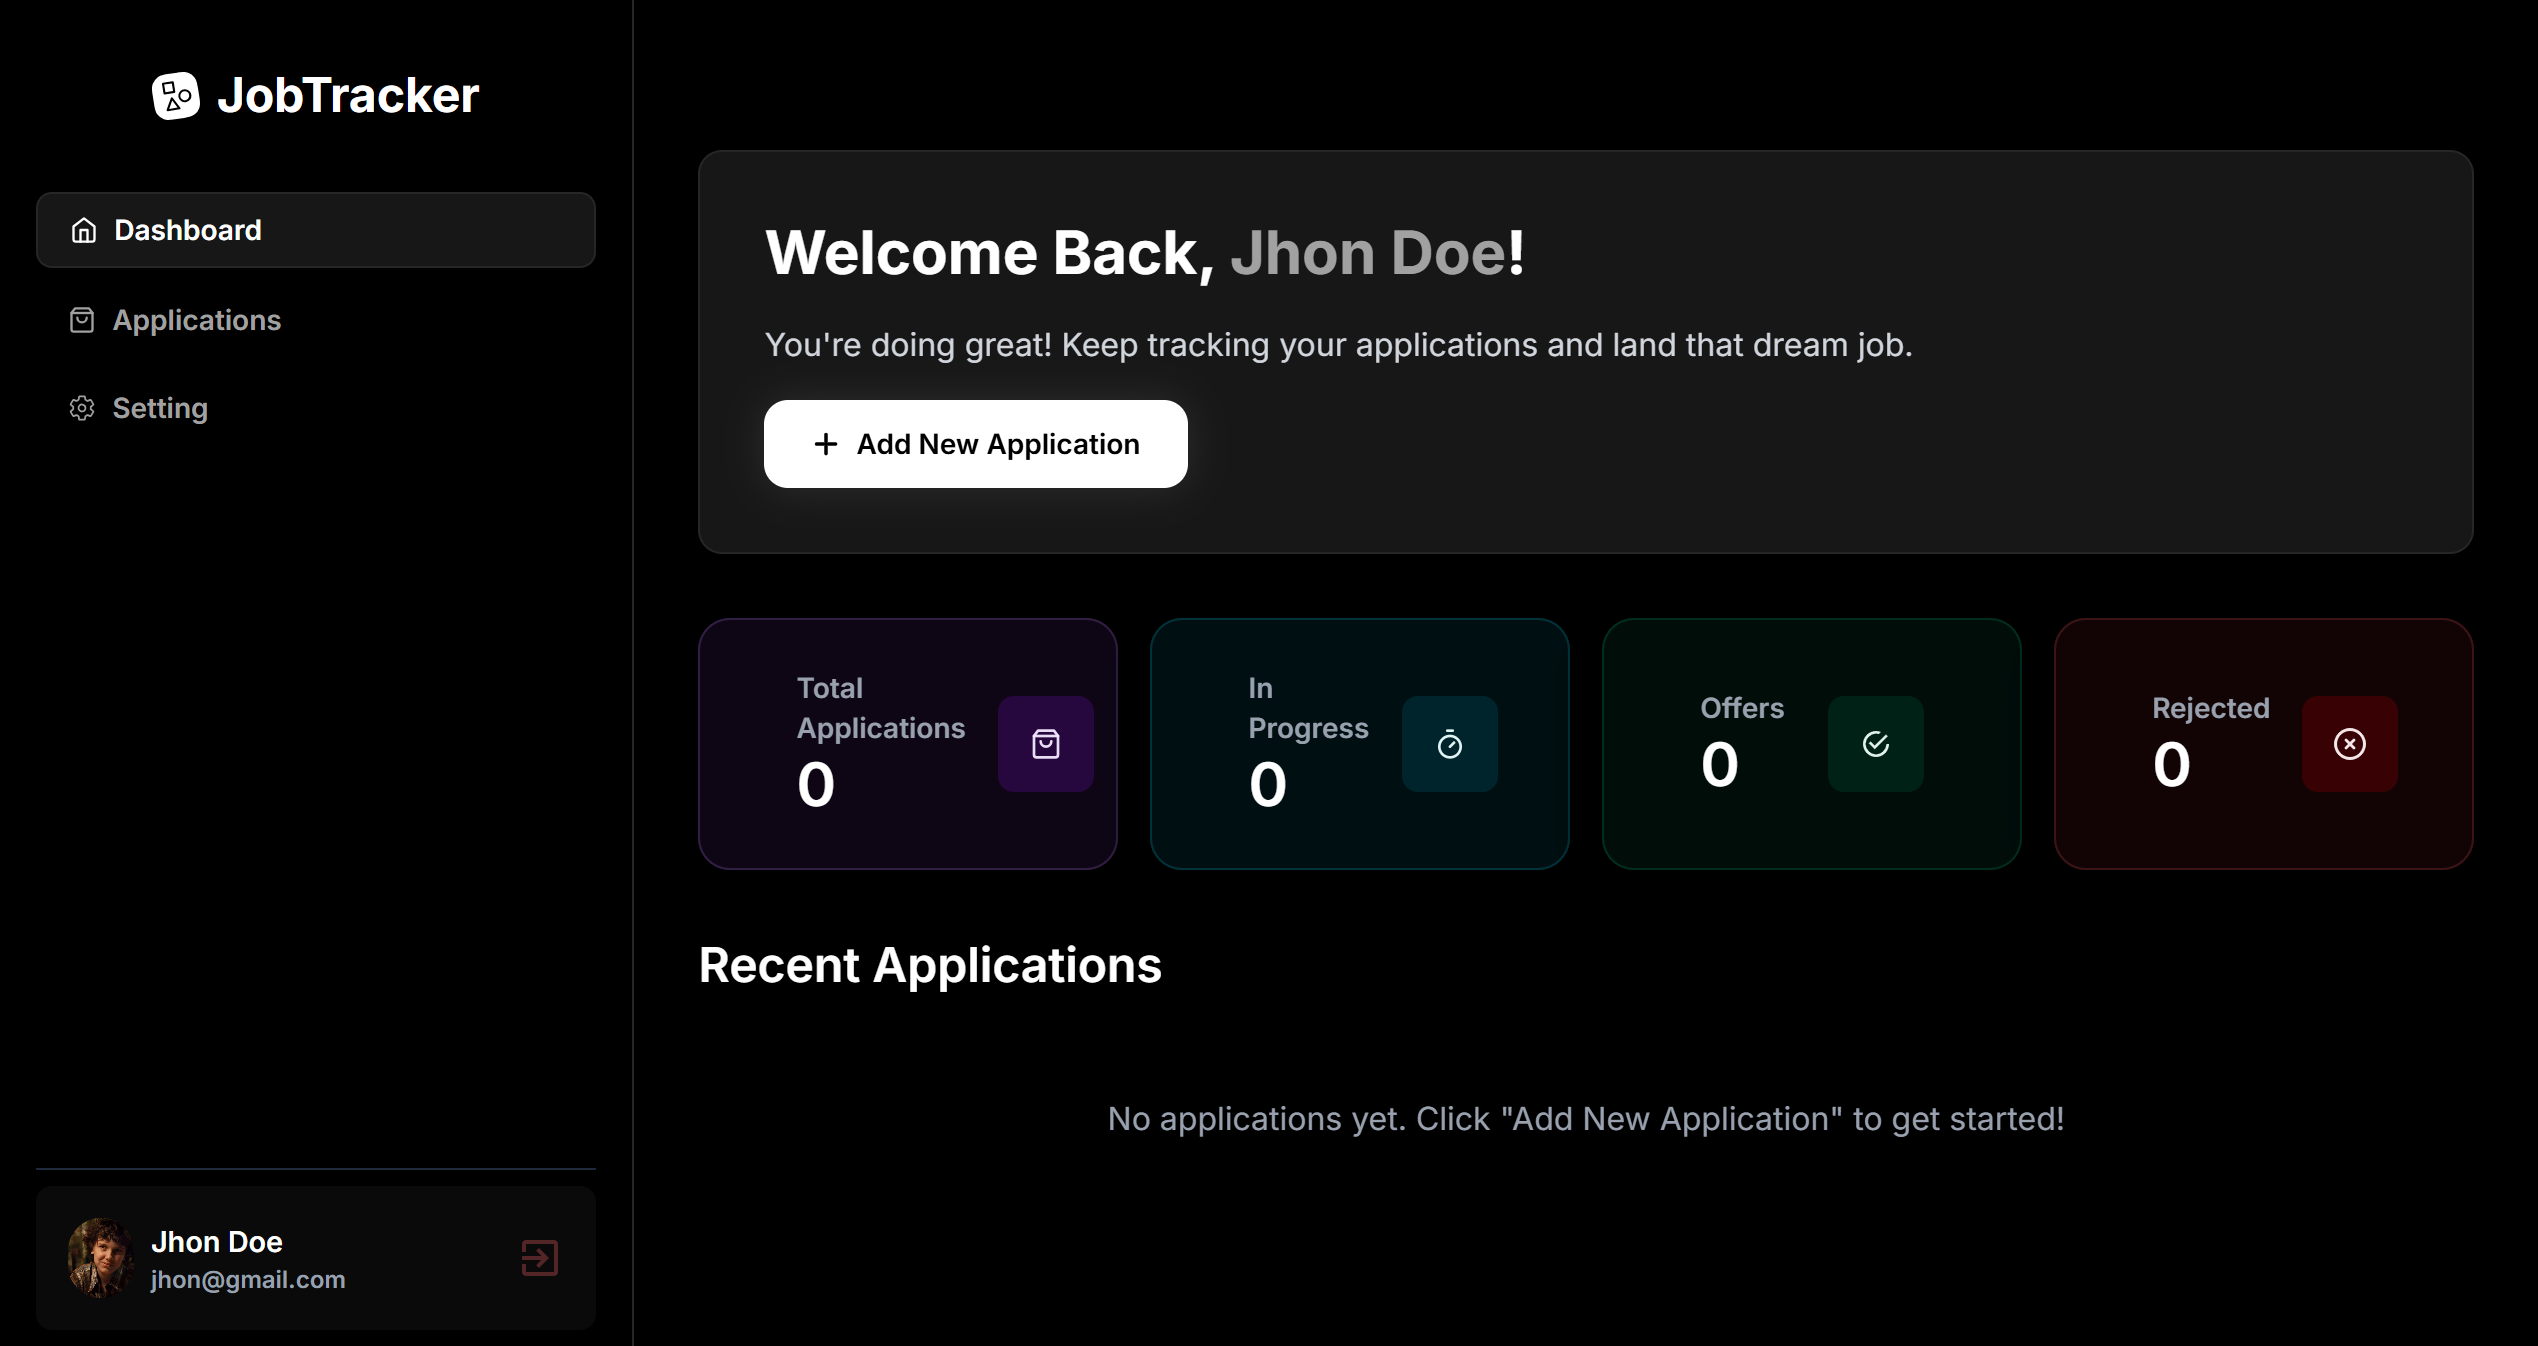Click the purple bag icon in Total Applications

[x=1045, y=744]
